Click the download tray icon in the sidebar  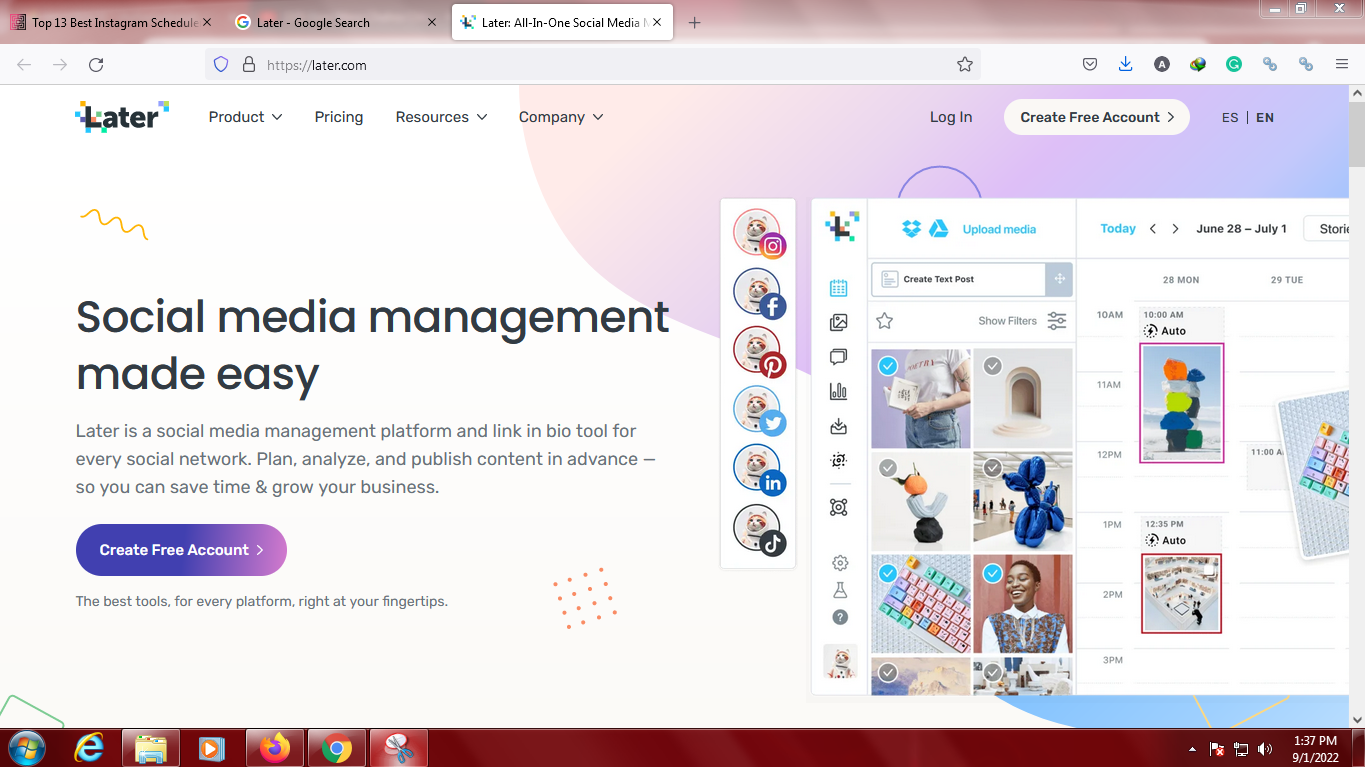click(839, 426)
